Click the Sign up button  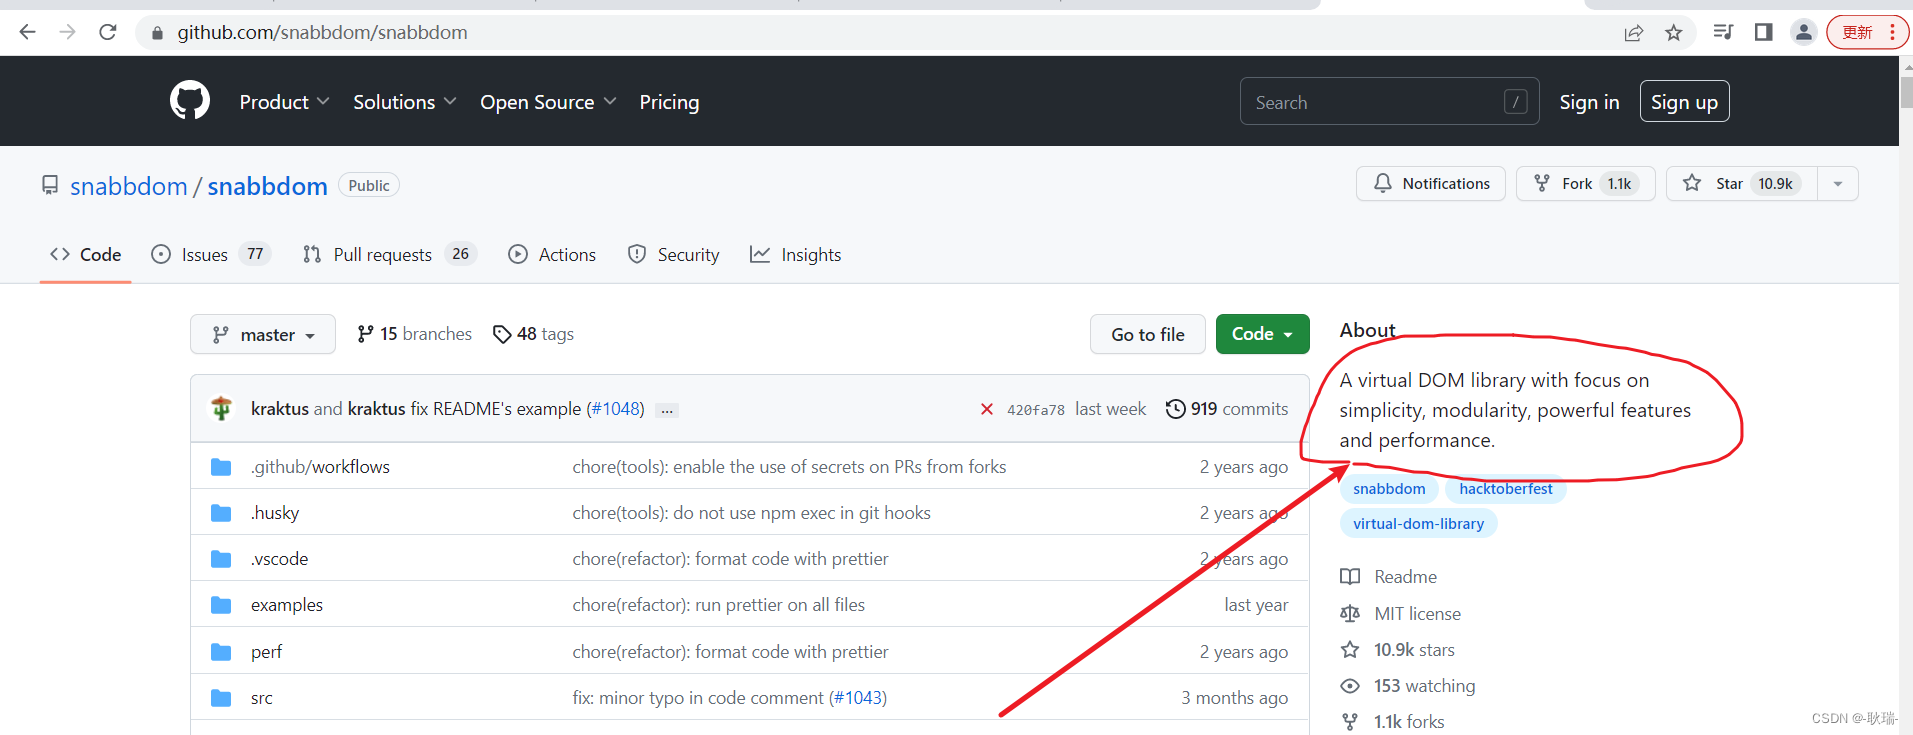click(1684, 102)
